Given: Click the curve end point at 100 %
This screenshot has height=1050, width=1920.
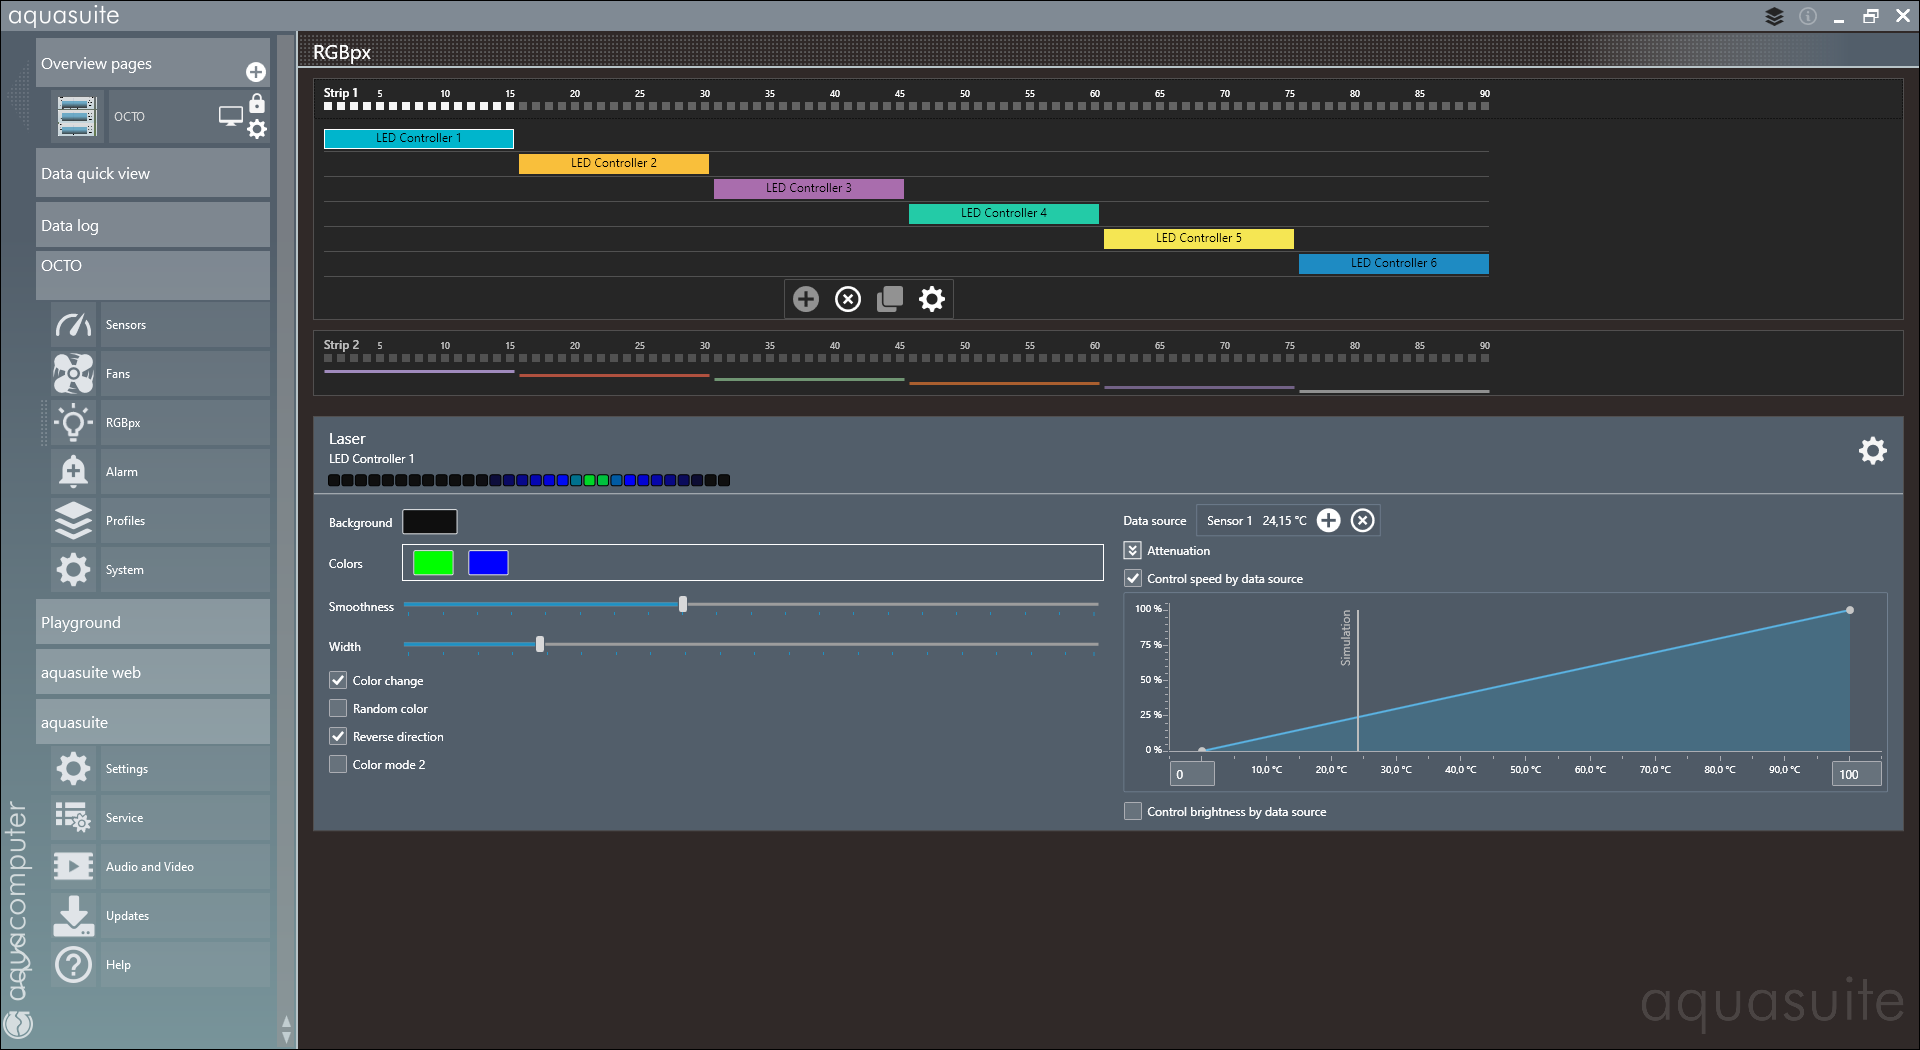Looking at the screenshot, I should pyautogui.click(x=1850, y=610).
